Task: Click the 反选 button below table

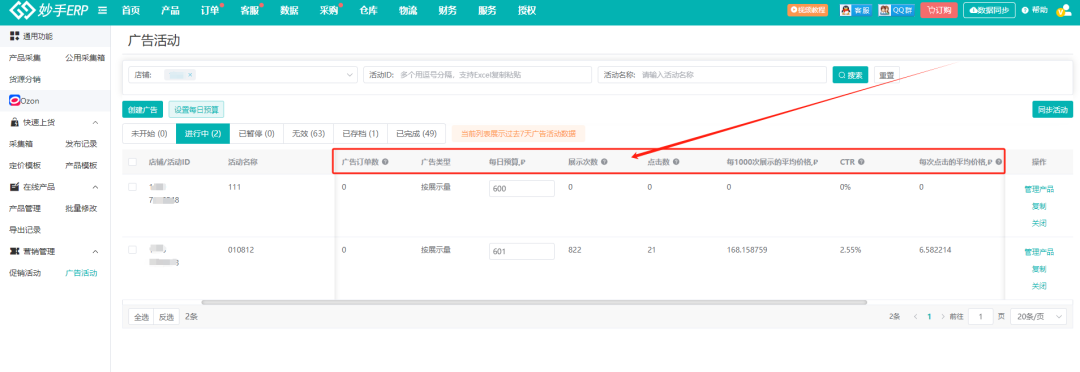Action: point(167,317)
